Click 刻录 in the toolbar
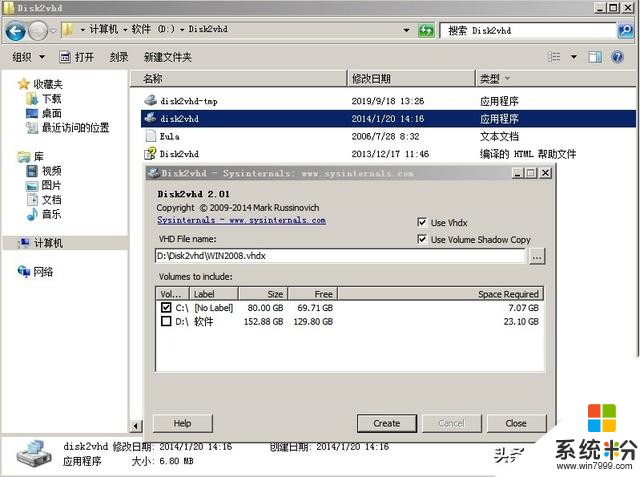The height and width of the screenshot is (477, 640). coord(119,57)
